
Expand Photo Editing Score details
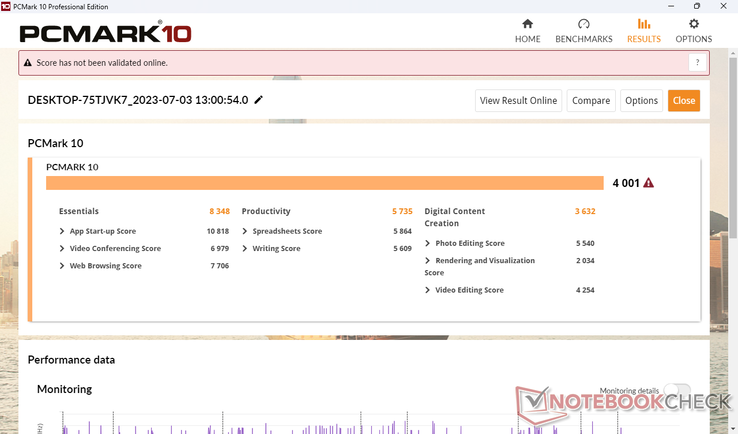click(427, 243)
